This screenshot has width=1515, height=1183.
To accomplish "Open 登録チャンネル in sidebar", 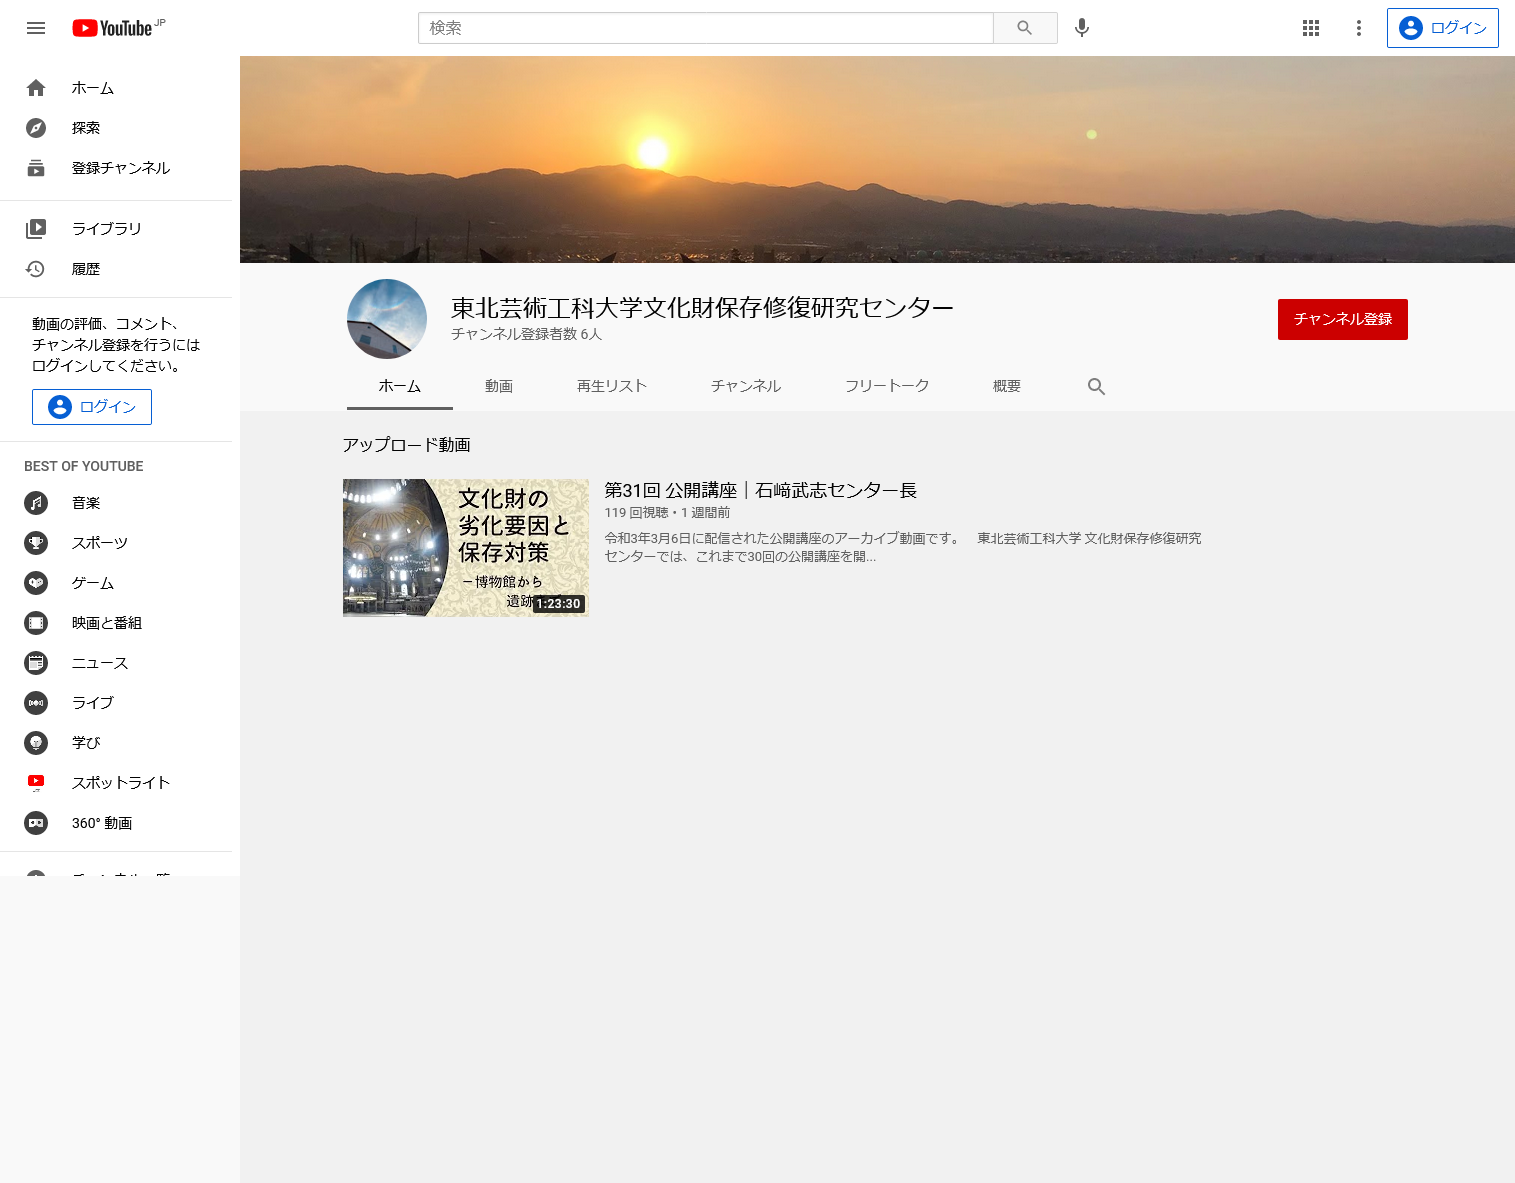I will (x=116, y=168).
